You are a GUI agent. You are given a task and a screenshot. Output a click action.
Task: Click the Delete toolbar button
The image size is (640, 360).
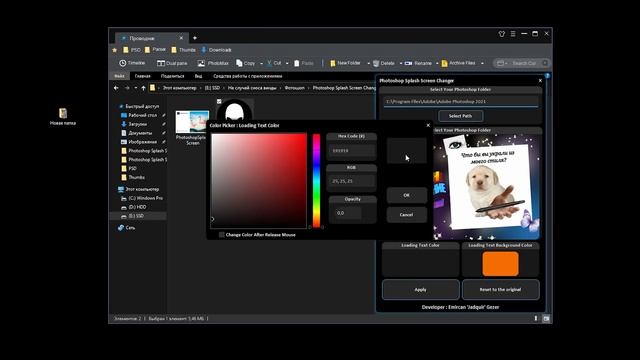tap(384, 63)
